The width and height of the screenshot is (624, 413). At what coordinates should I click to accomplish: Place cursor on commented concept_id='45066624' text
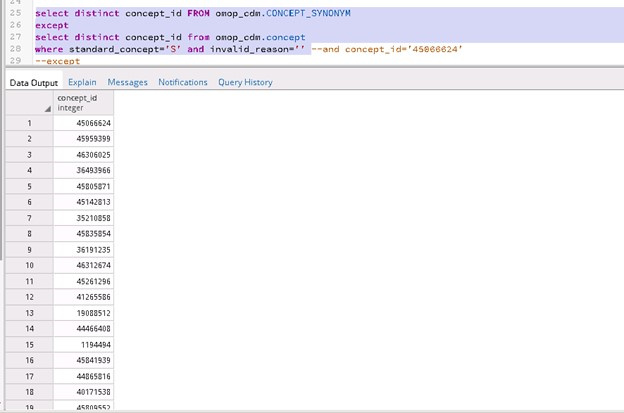(404, 49)
